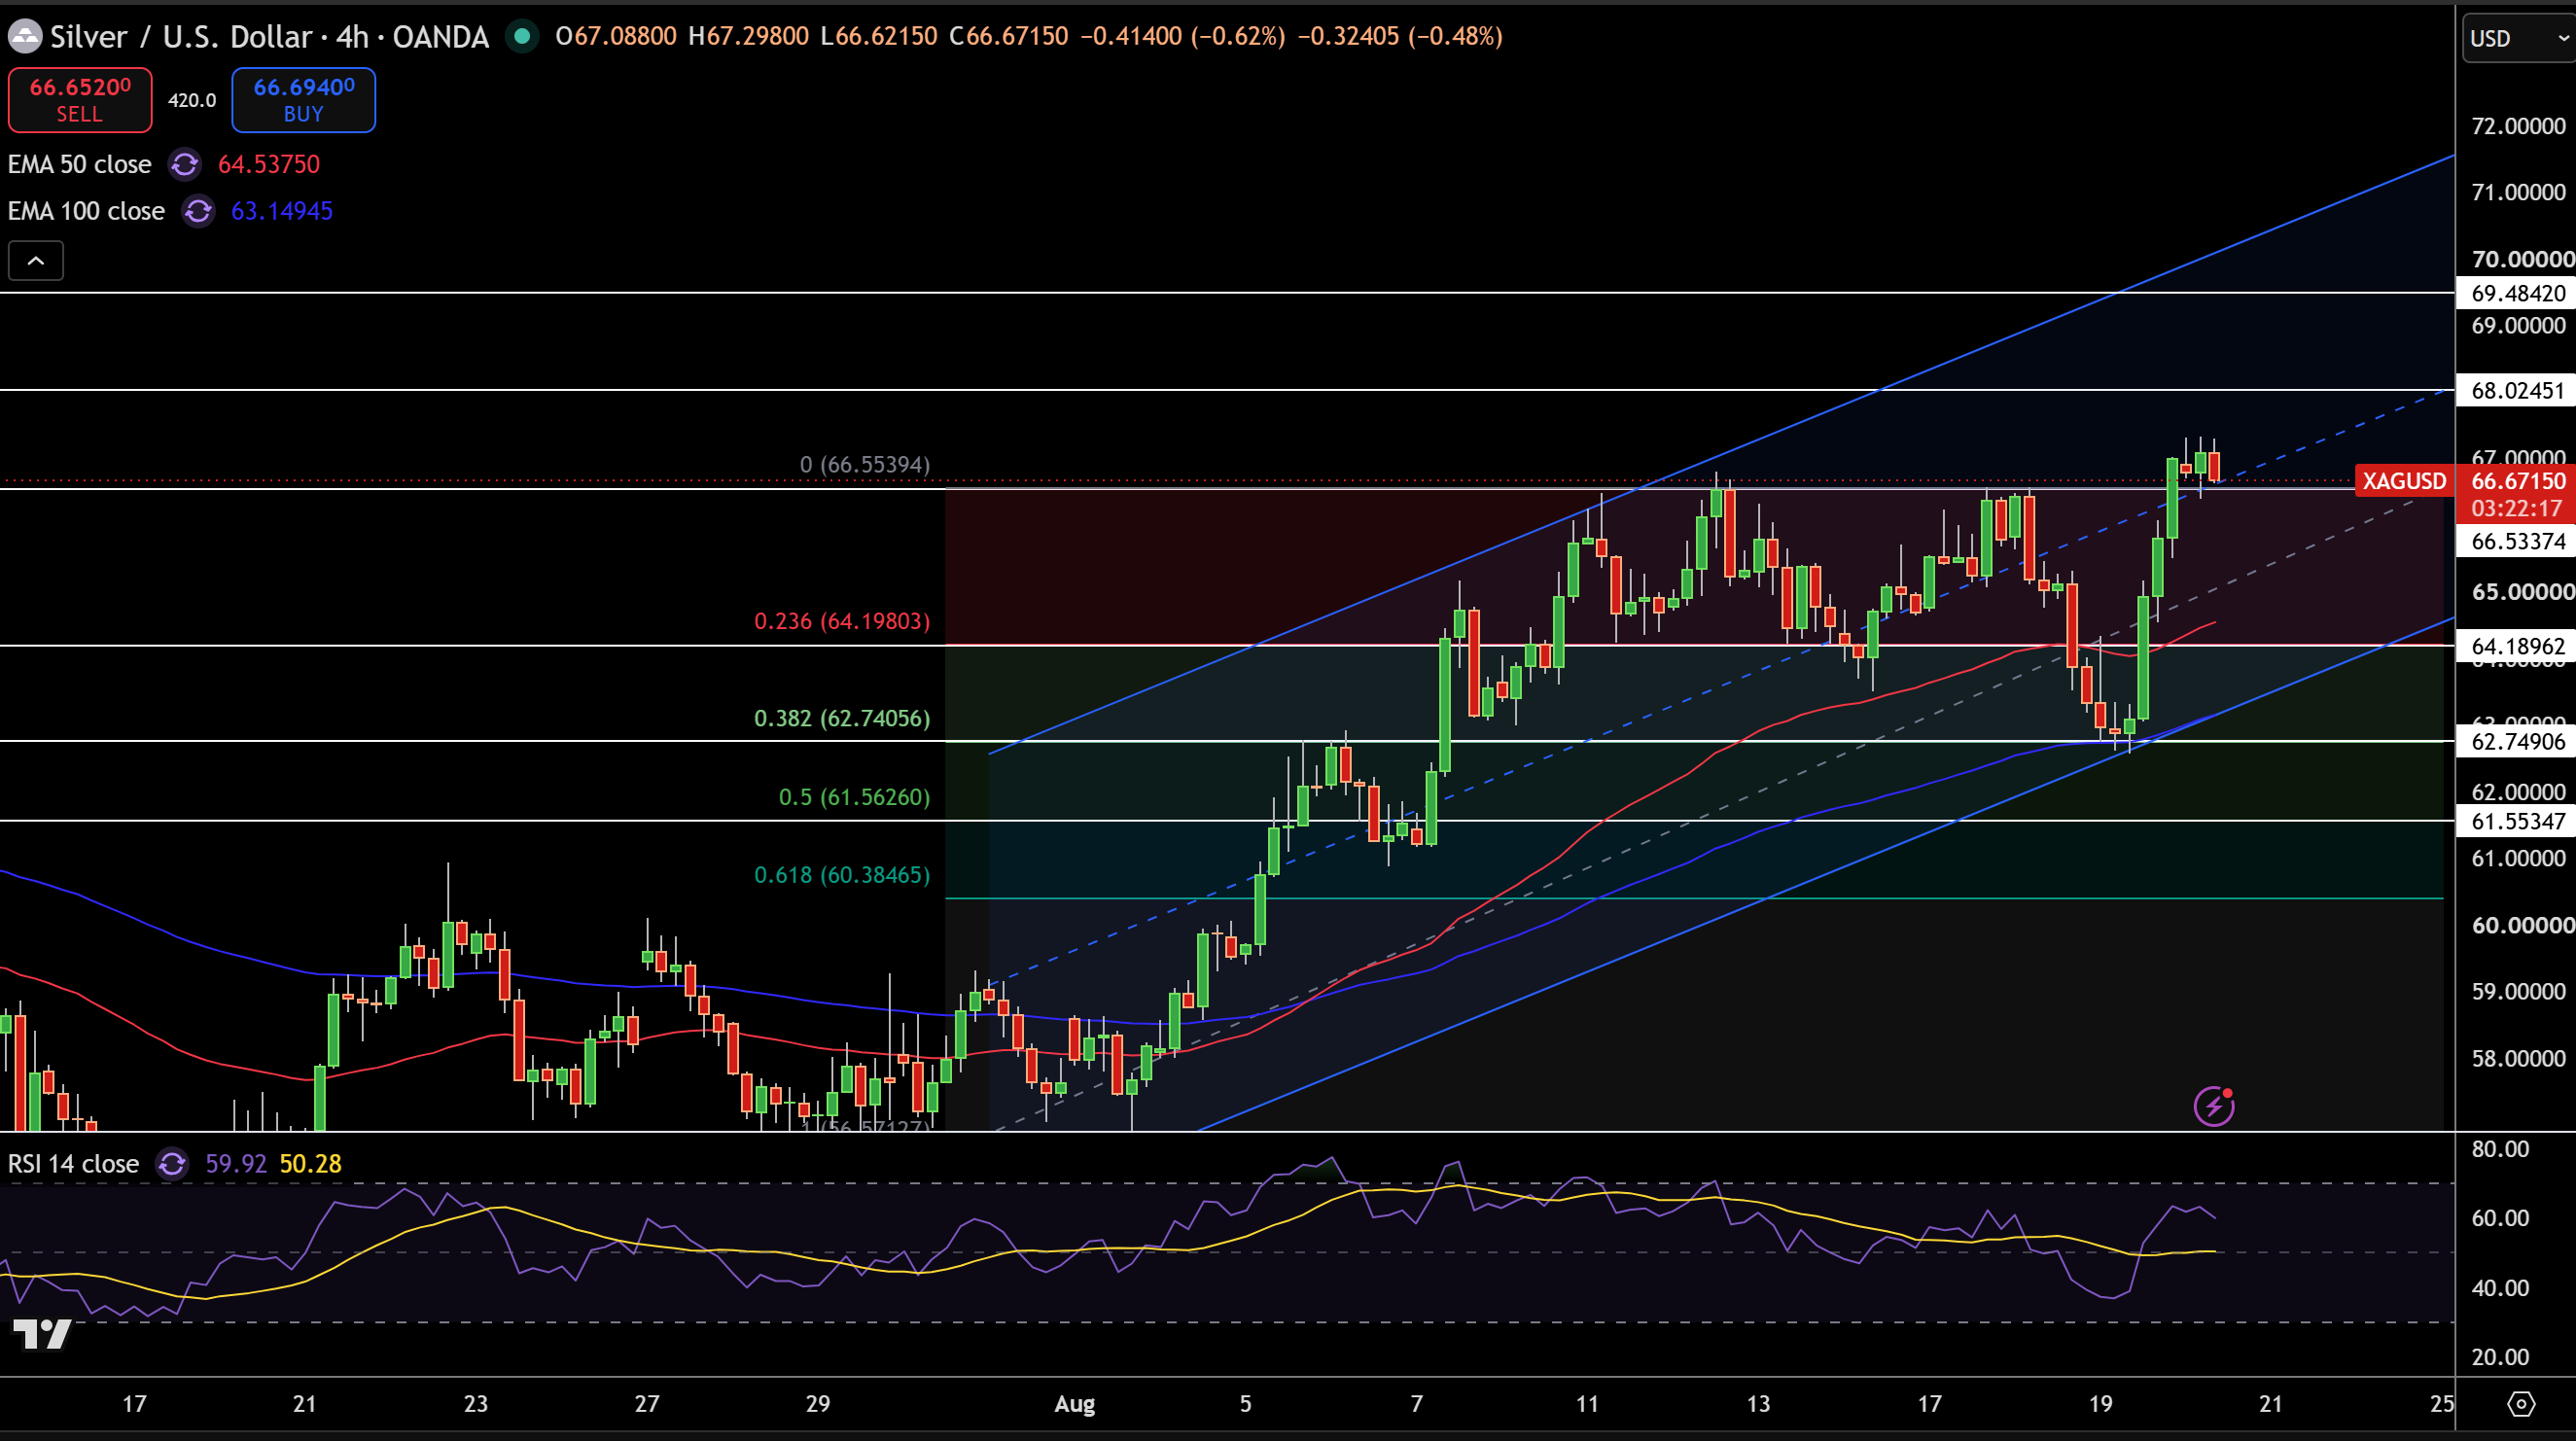Select the 0.236 (64.19803) Fibonacci label
The width and height of the screenshot is (2576, 1441).
842,621
